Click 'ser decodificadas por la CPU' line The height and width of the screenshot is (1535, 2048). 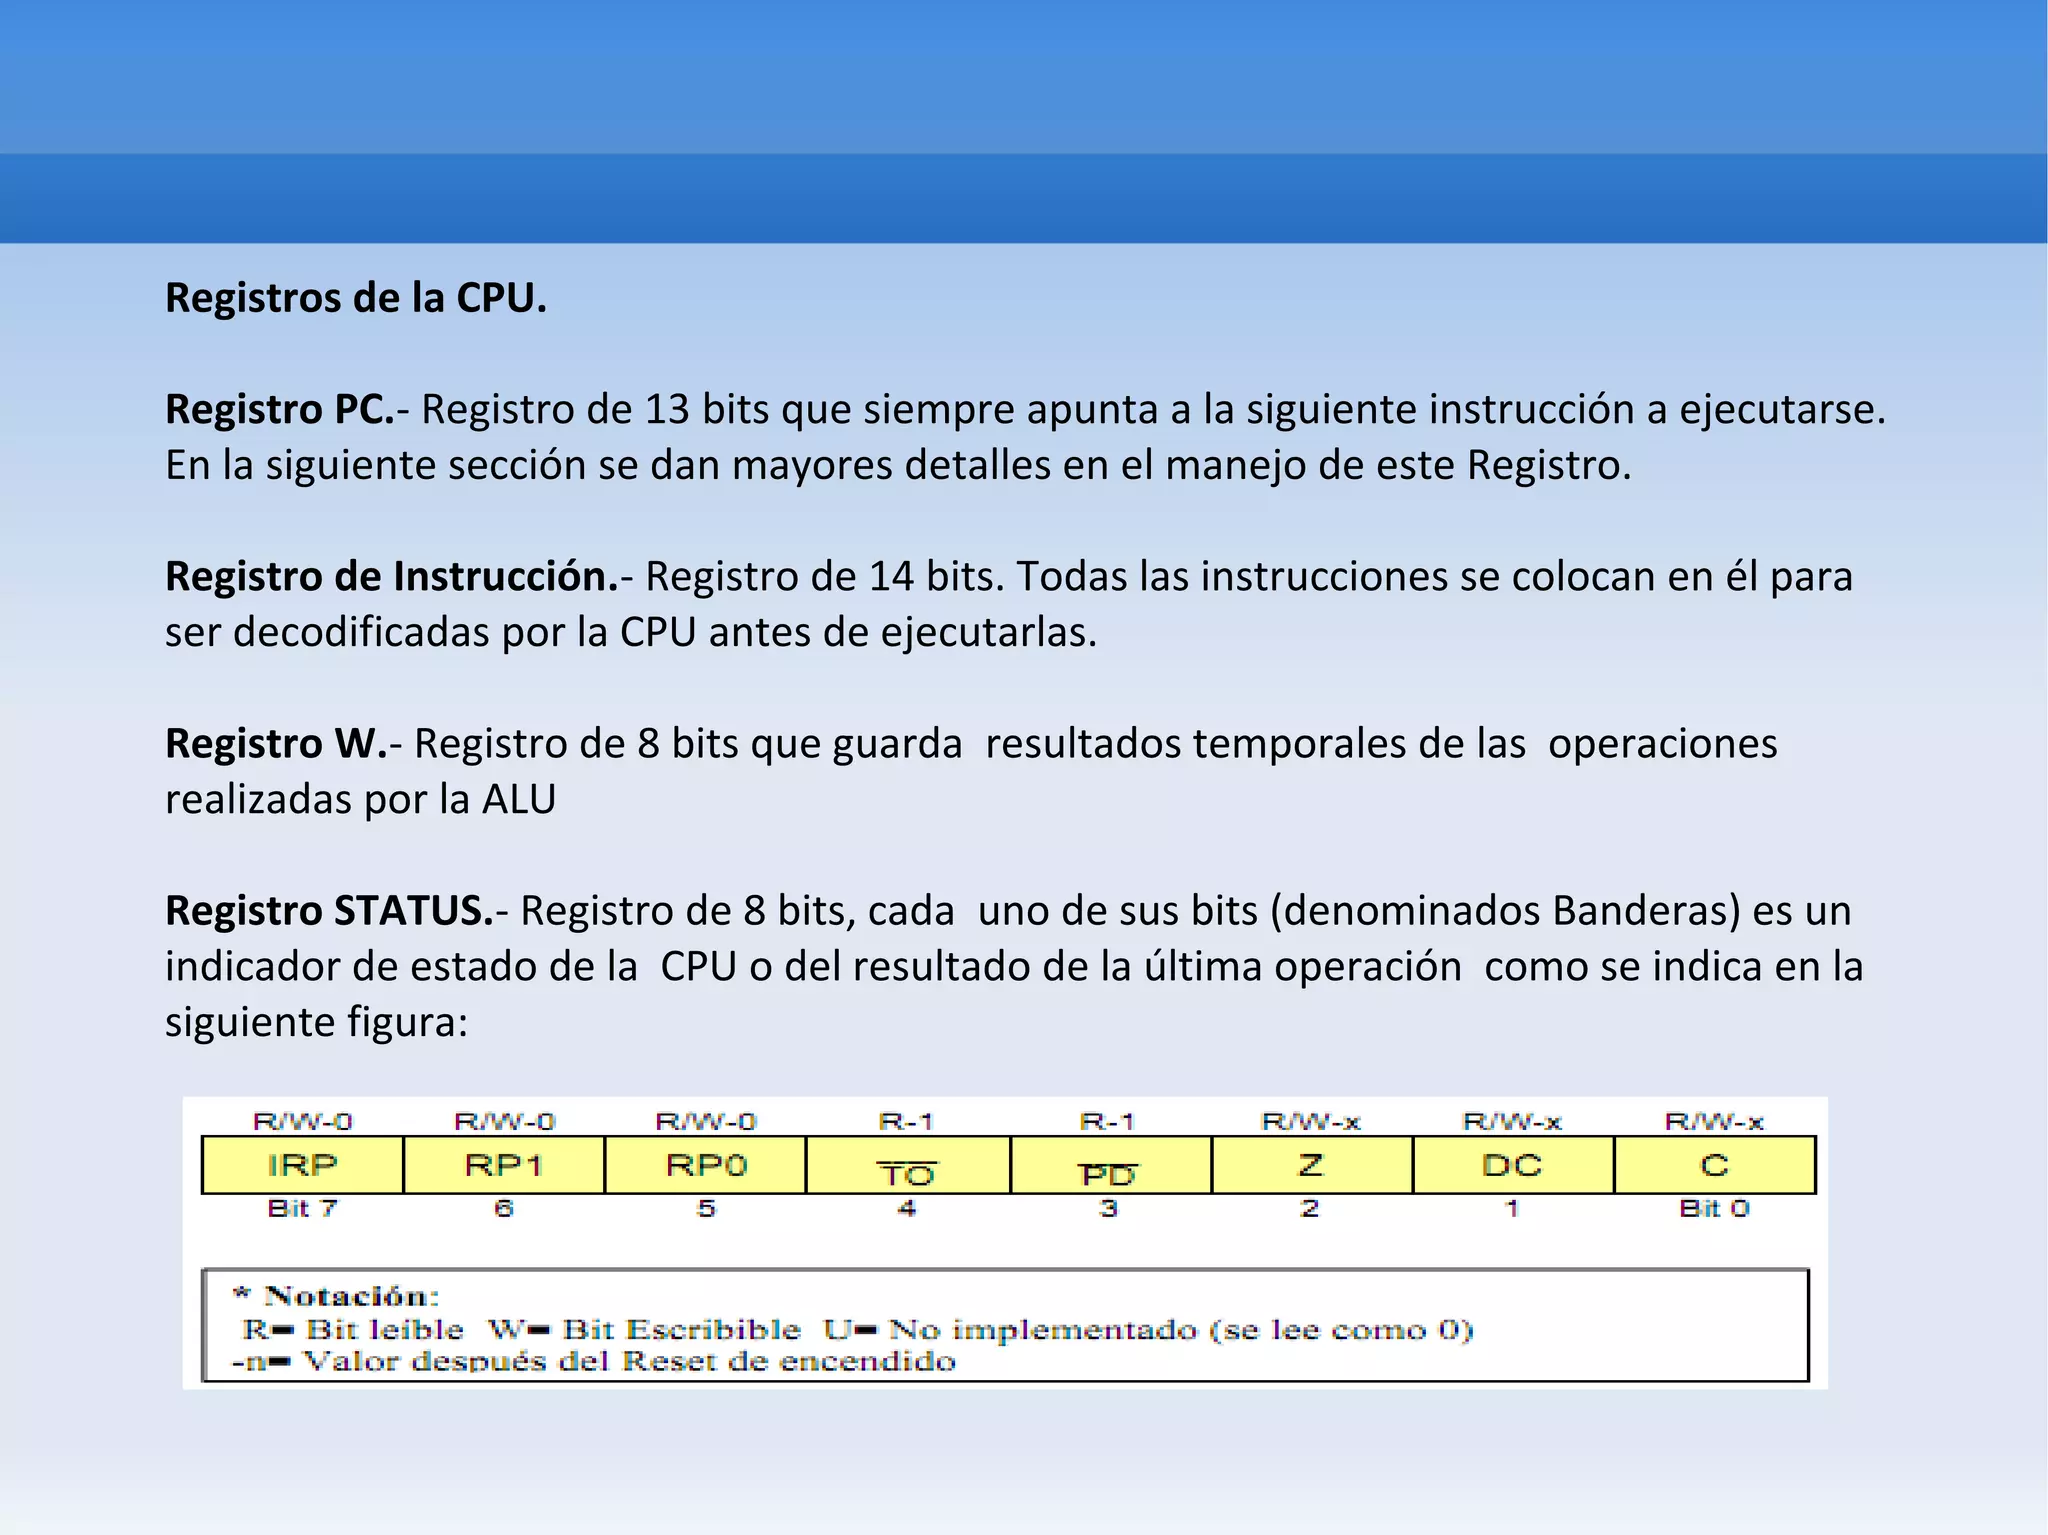point(631,632)
